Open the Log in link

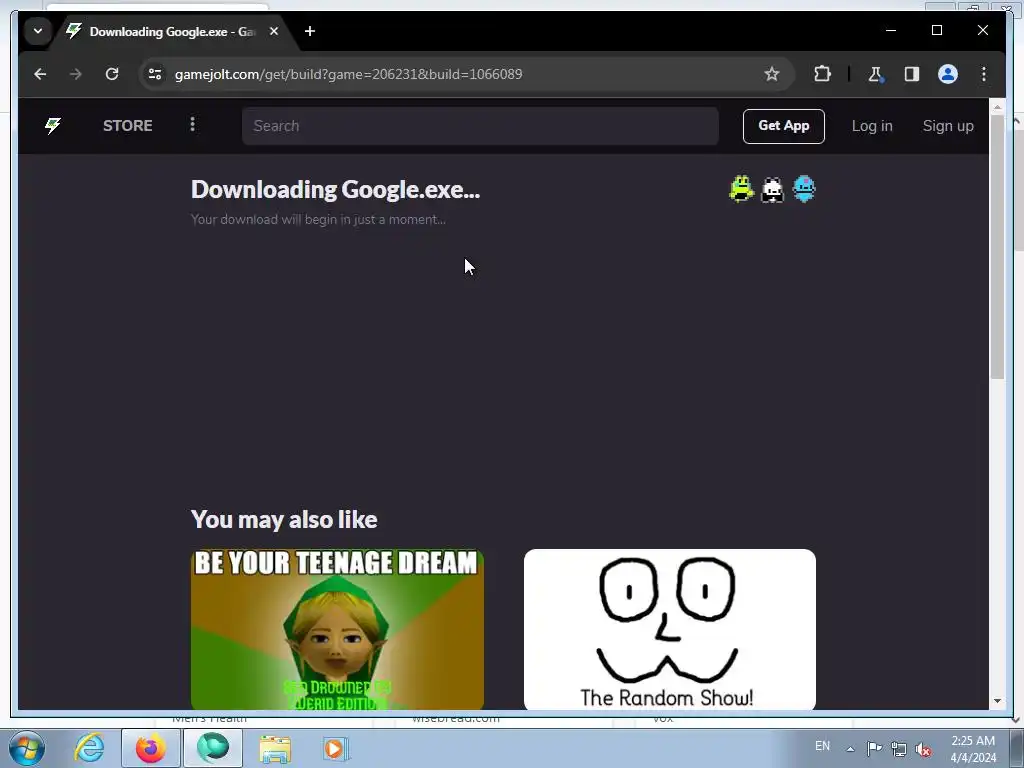click(872, 126)
